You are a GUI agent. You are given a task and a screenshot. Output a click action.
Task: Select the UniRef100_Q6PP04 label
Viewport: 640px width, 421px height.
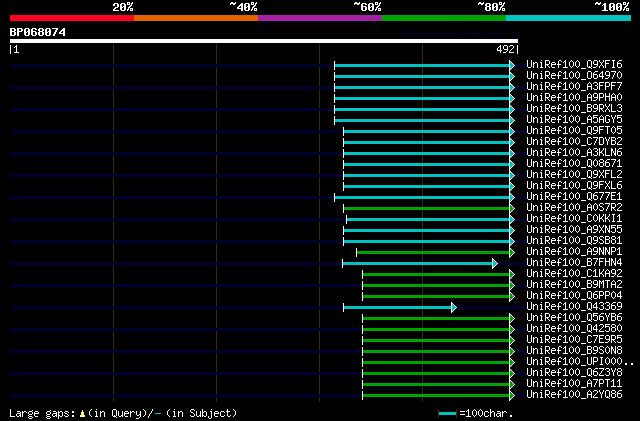tap(574, 296)
